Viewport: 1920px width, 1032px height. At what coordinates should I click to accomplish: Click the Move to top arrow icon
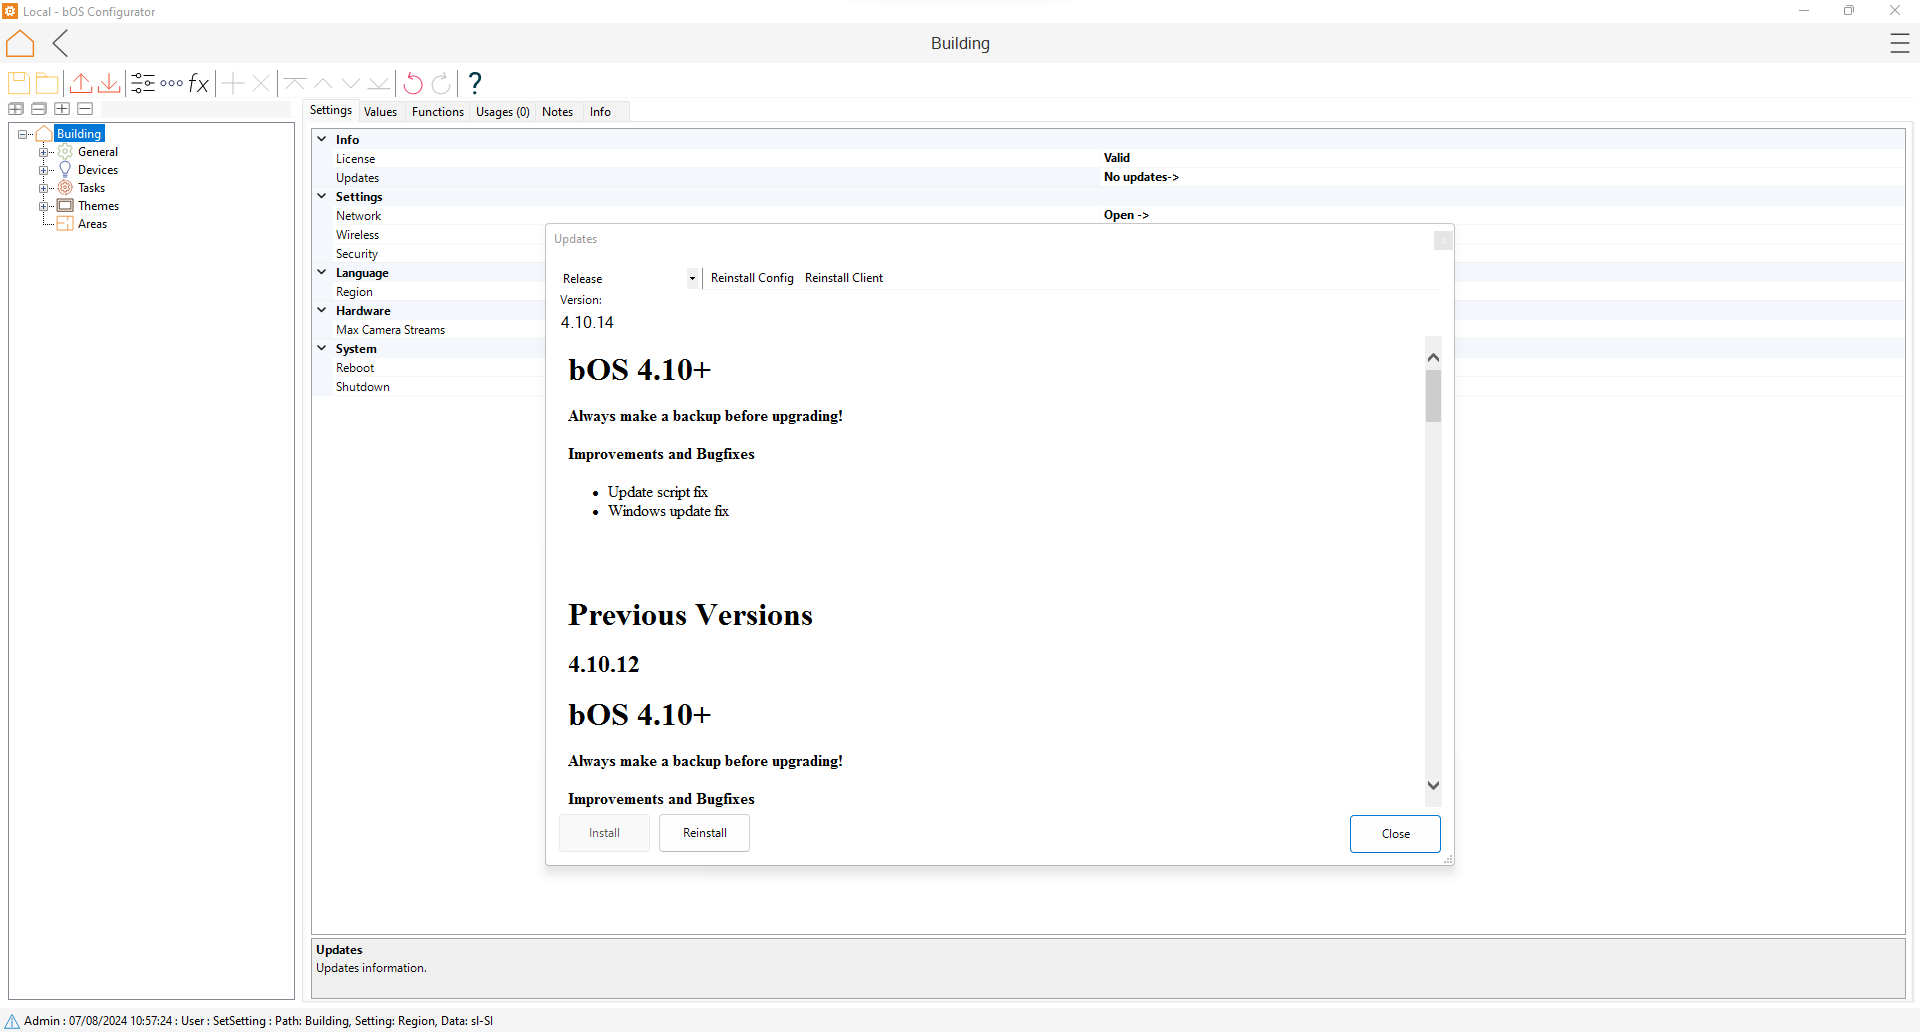295,83
